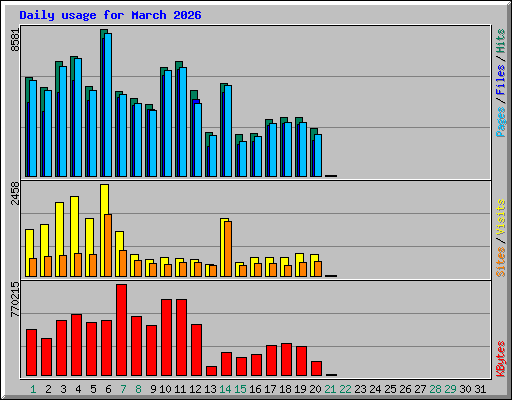Click day 16 on the date axis

coord(255,389)
